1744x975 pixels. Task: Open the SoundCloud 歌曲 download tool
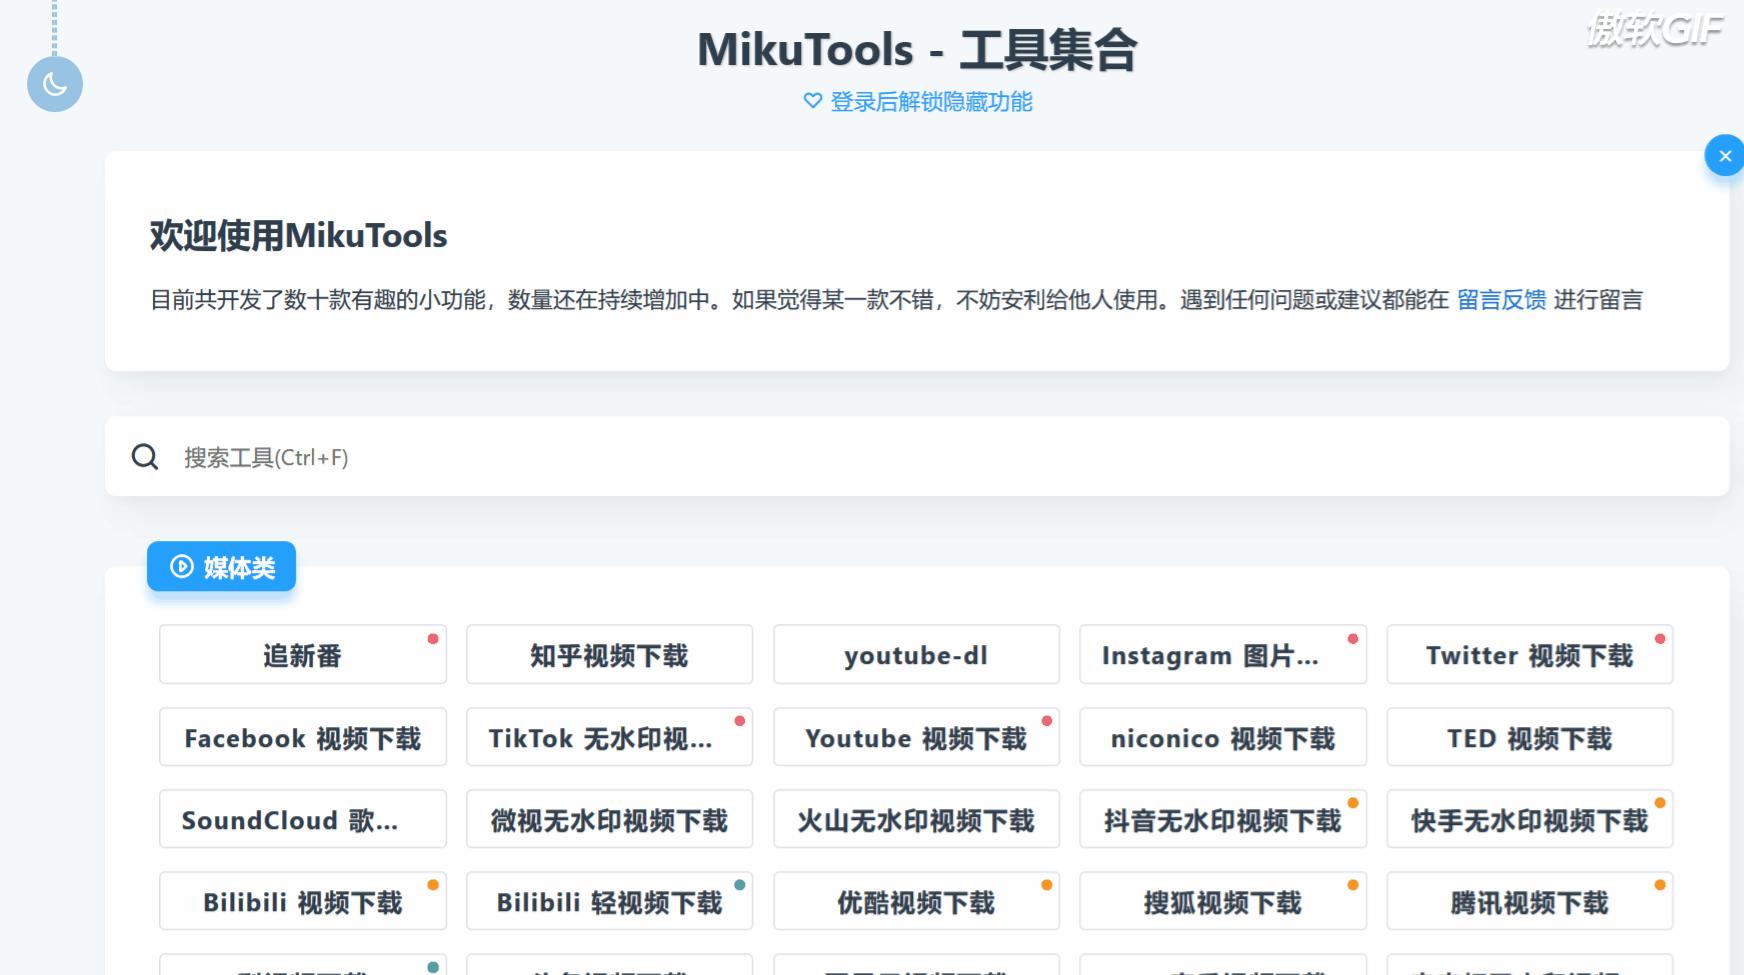pos(302,820)
